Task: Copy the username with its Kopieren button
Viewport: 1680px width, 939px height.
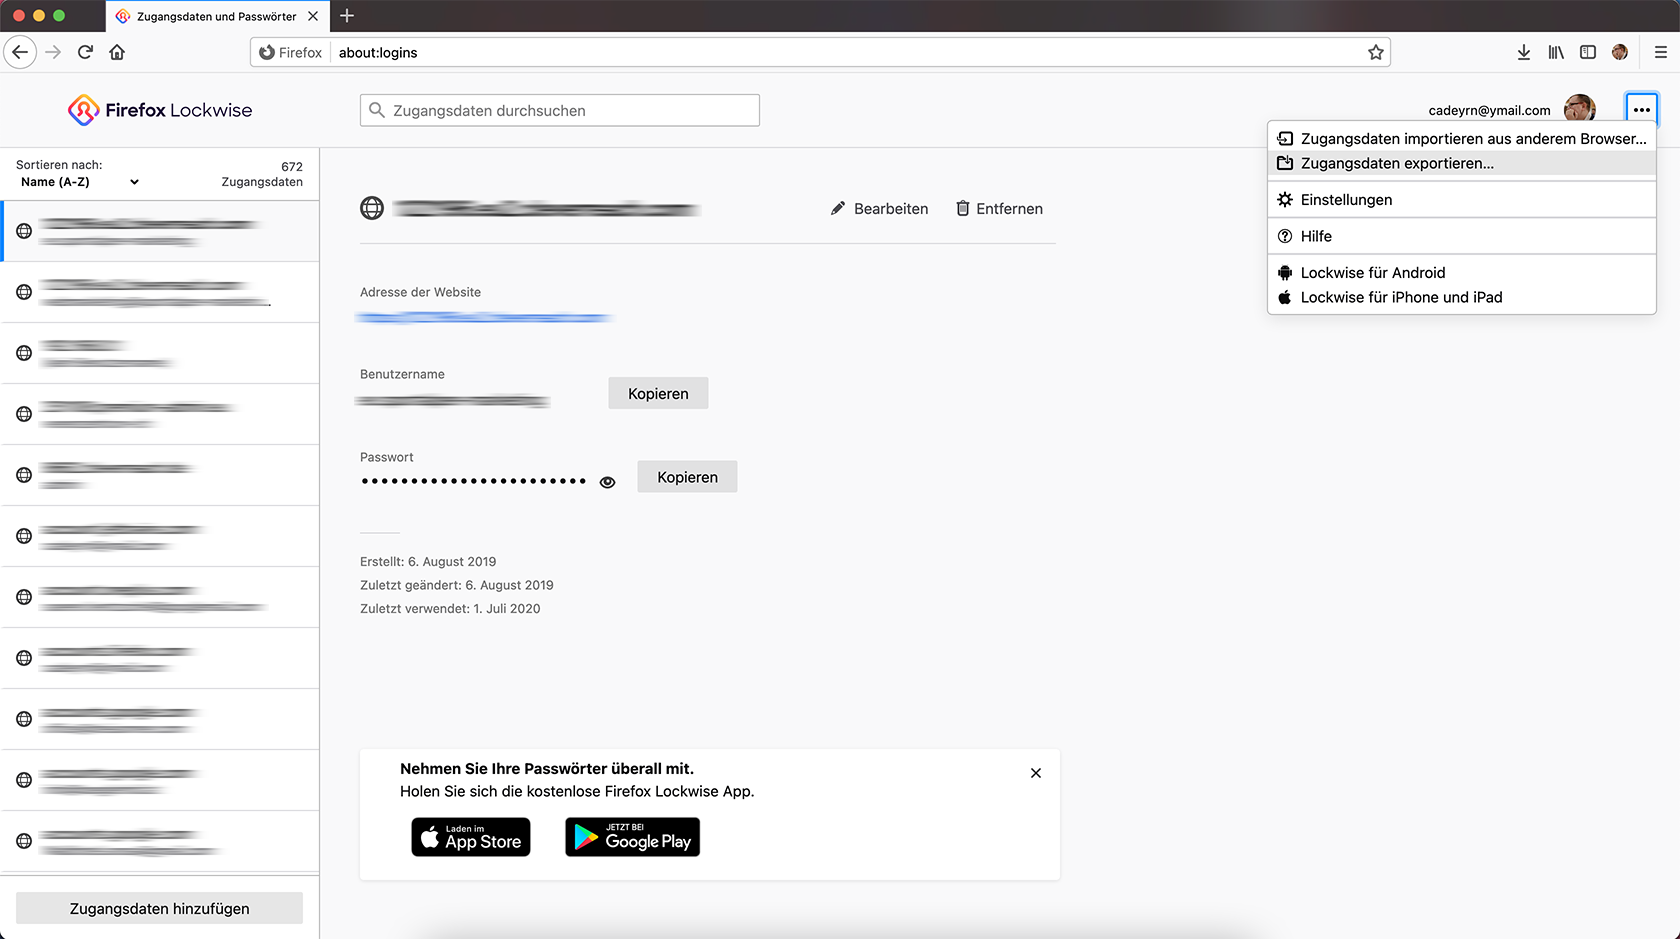Action: click(x=658, y=394)
